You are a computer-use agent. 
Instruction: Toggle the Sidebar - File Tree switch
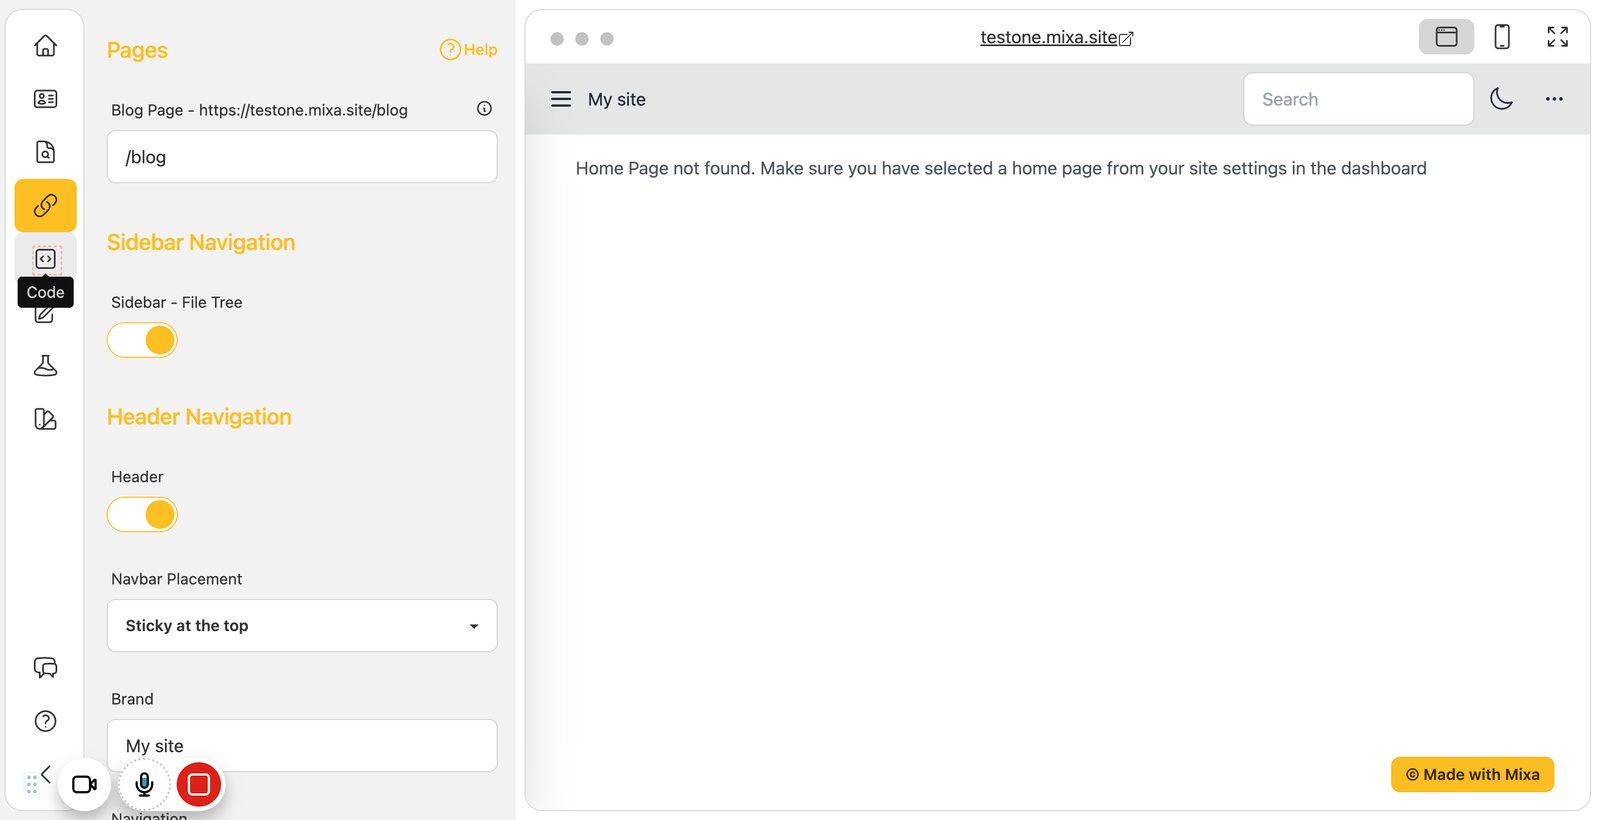(x=142, y=340)
